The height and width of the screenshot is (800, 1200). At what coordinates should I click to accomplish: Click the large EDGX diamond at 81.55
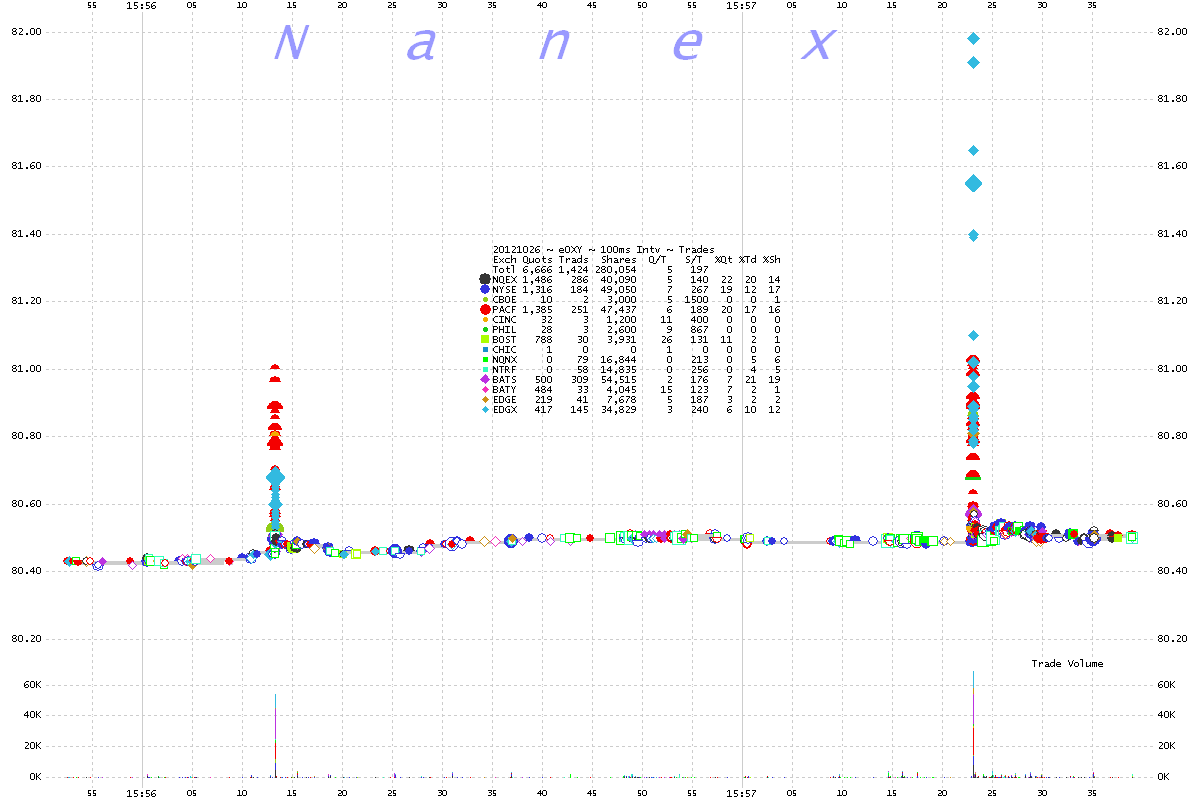(973, 183)
